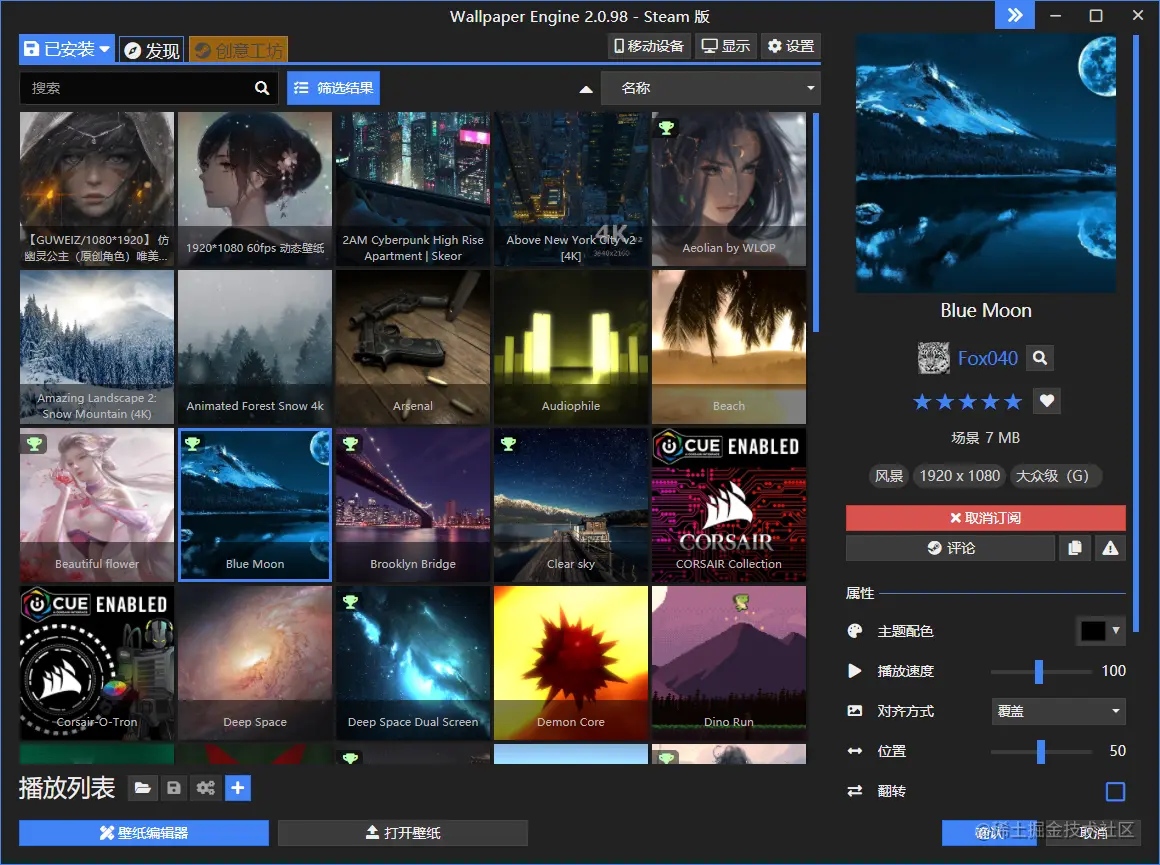This screenshot has width=1160, height=865.
Task: Click open wallpaper (打开壁纸) button
Action: [403, 833]
